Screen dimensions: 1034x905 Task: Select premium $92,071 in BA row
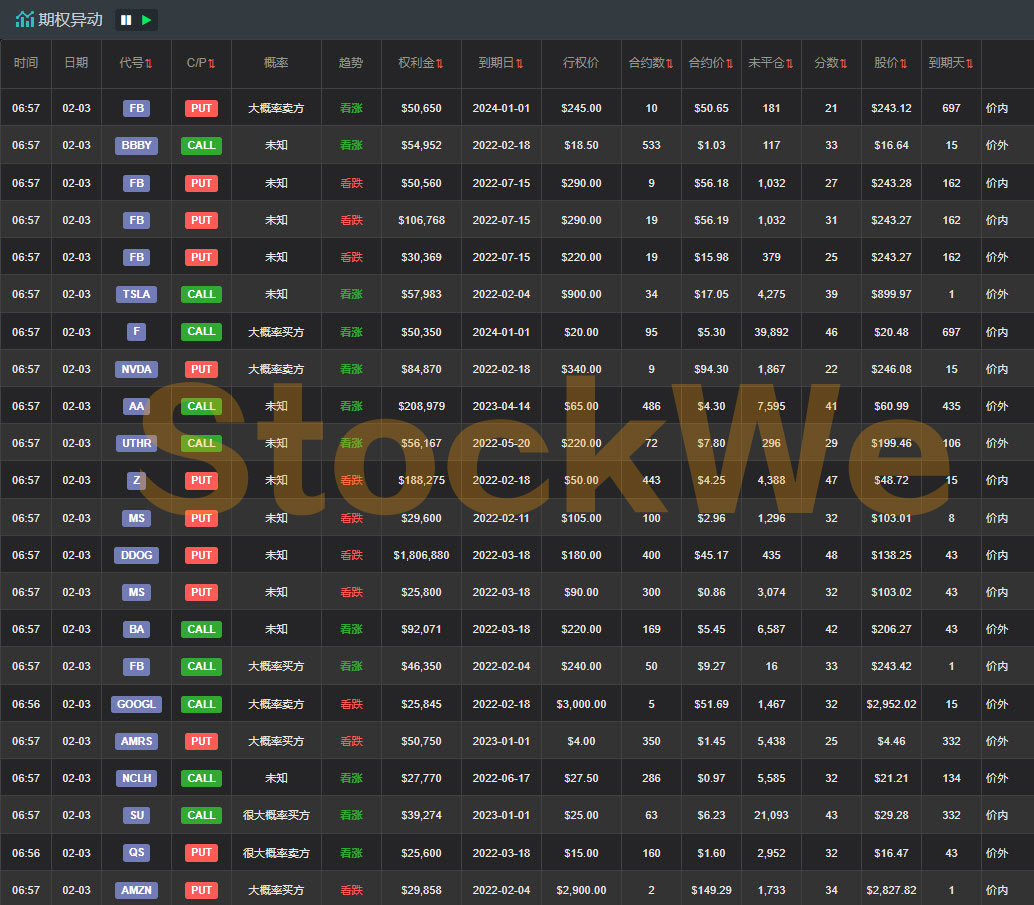coord(421,629)
